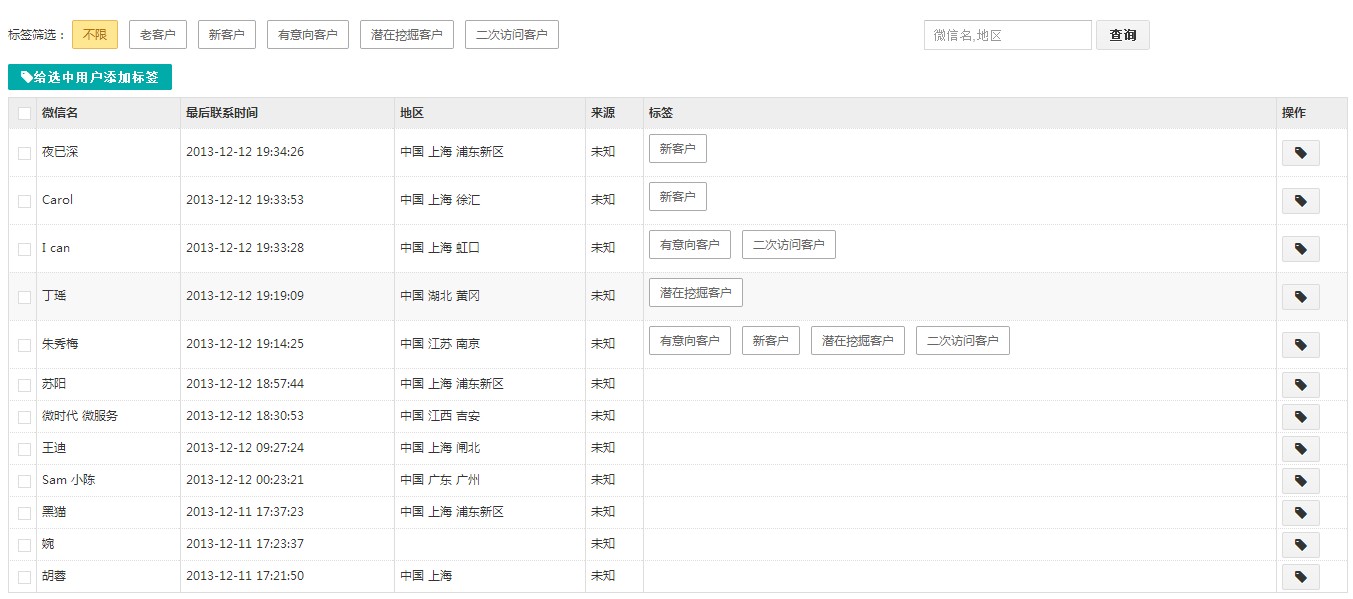Image resolution: width=1353 pixels, height=599 pixels.
Task: Click the tag icon in 丁瑶's row
Action: click(1300, 297)
